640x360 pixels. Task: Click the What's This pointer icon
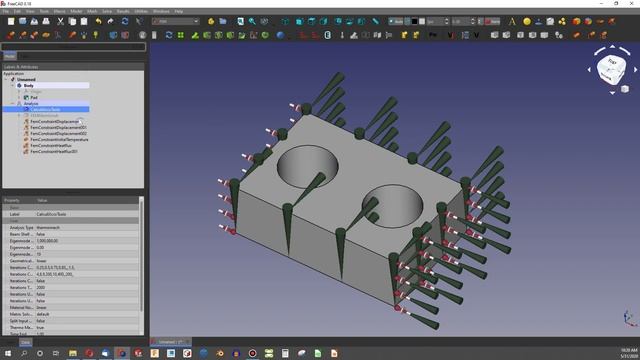click(x=140, y=21)
